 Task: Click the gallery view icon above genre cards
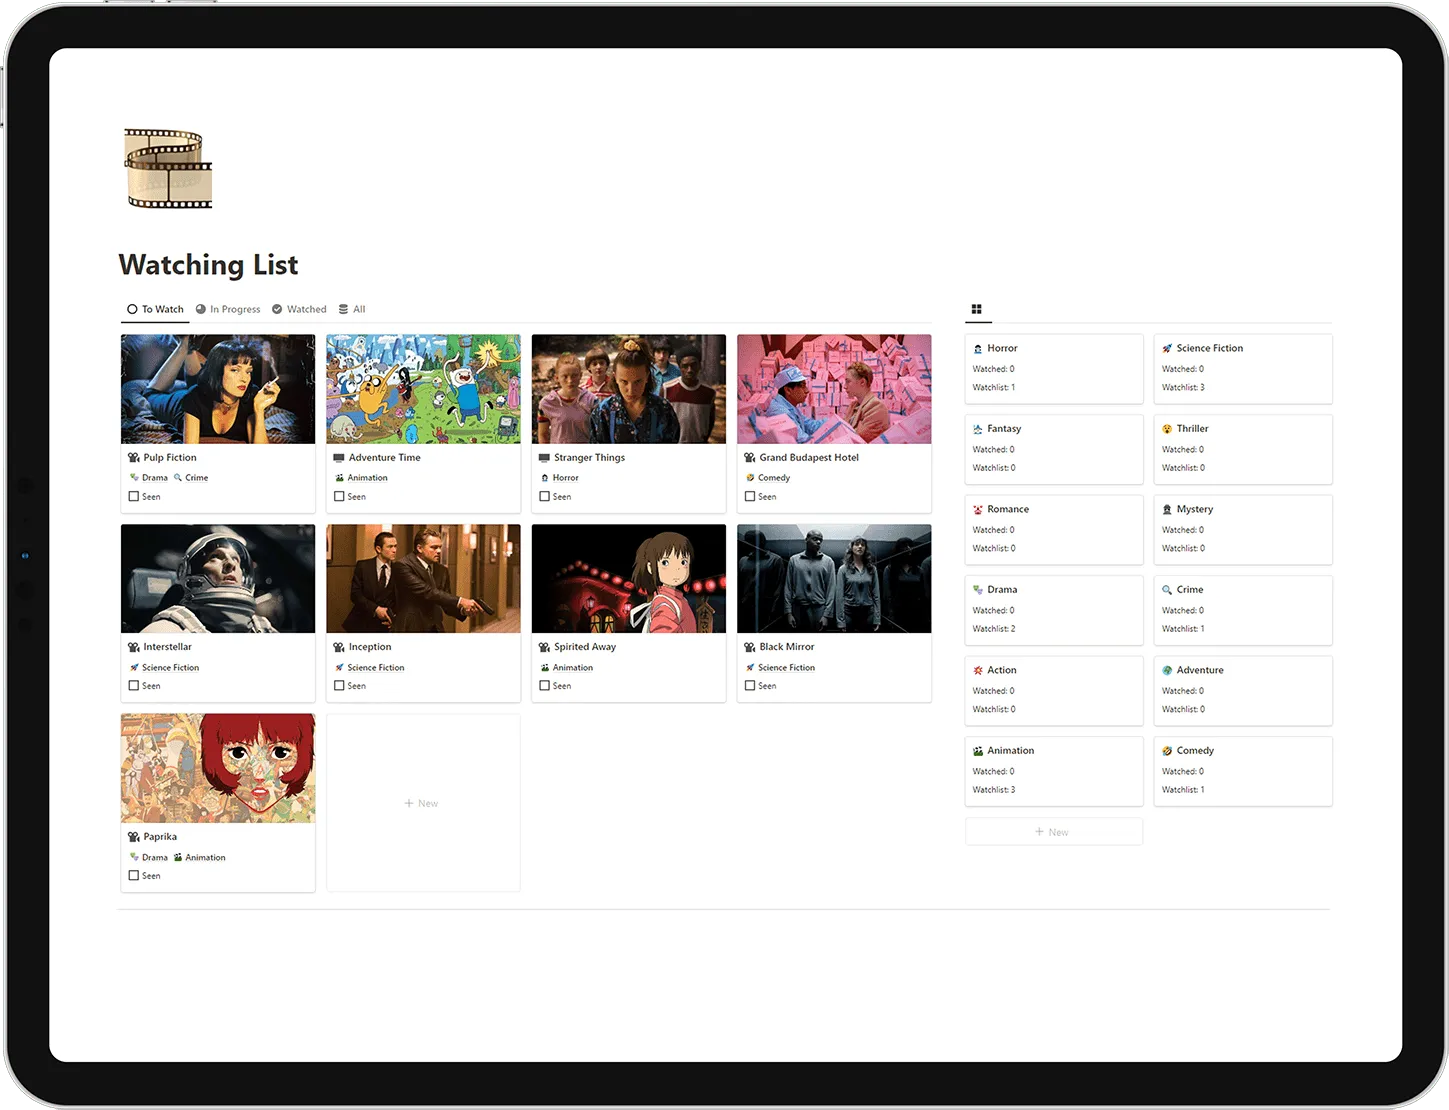[977, 309]
